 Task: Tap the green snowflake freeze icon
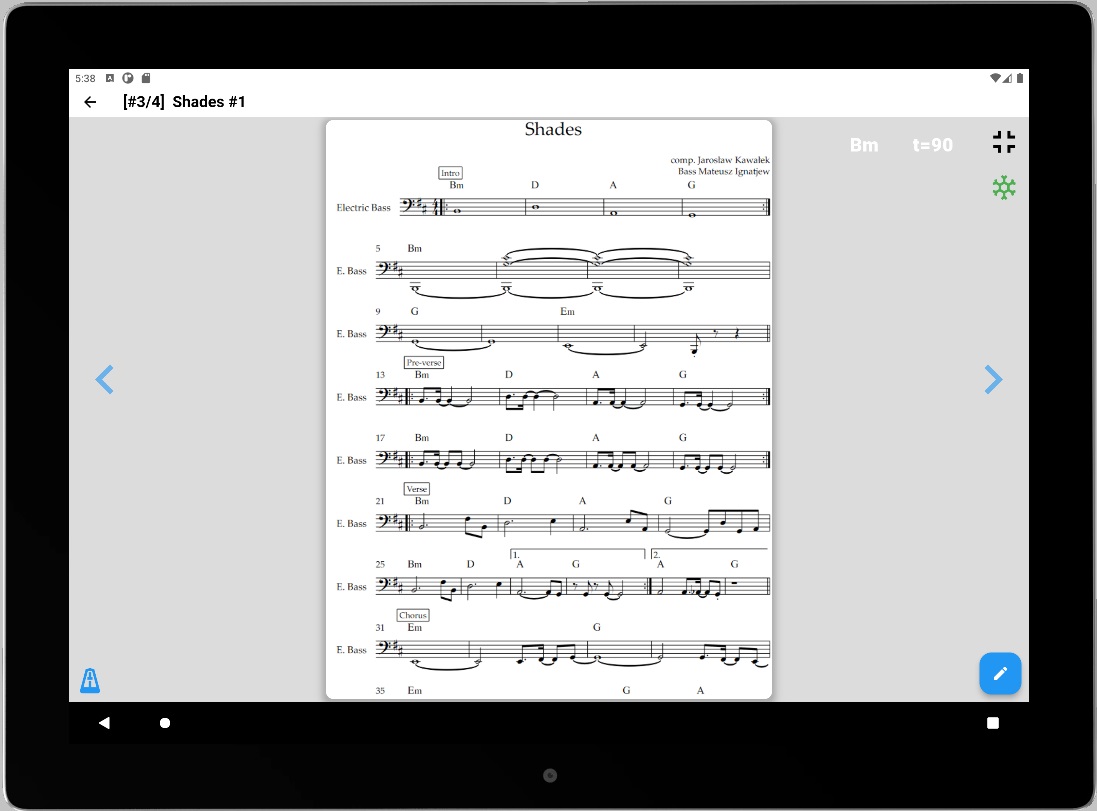[1004, 188]
